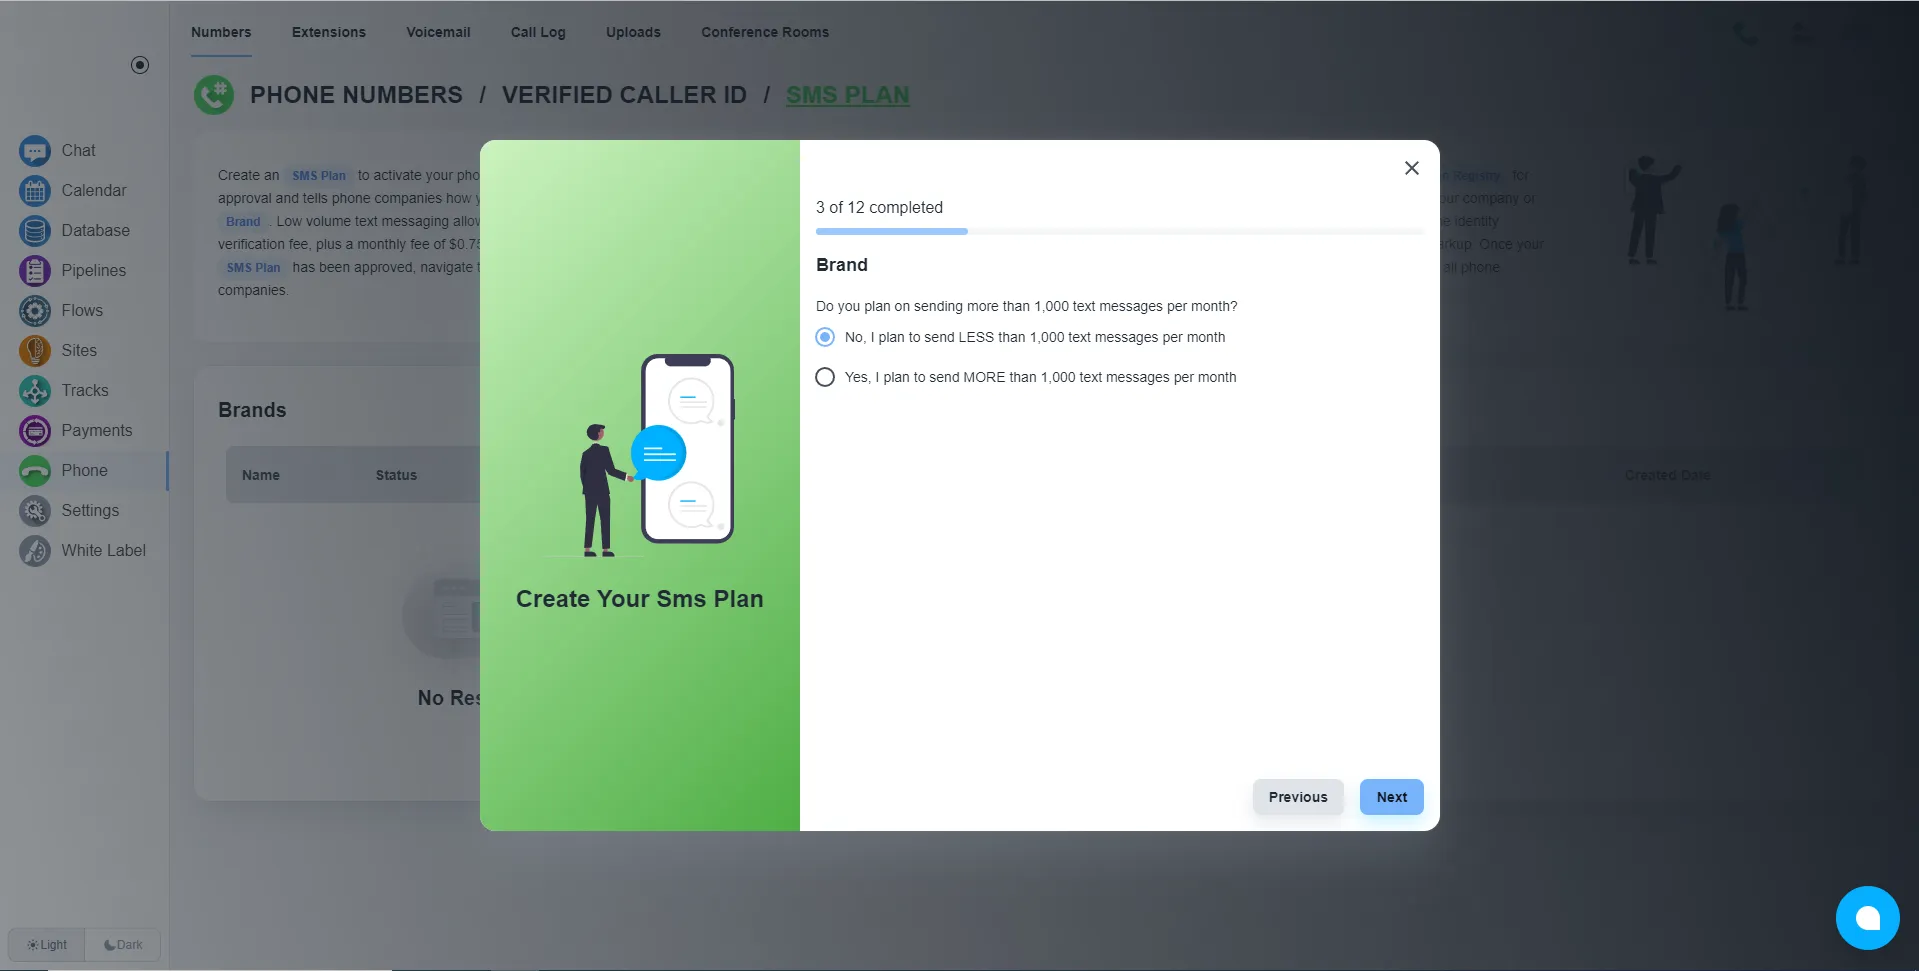Go to the Conference Rooms tab
The width and height of the screenshot is (1919, 971).
(x=765, y=32)
